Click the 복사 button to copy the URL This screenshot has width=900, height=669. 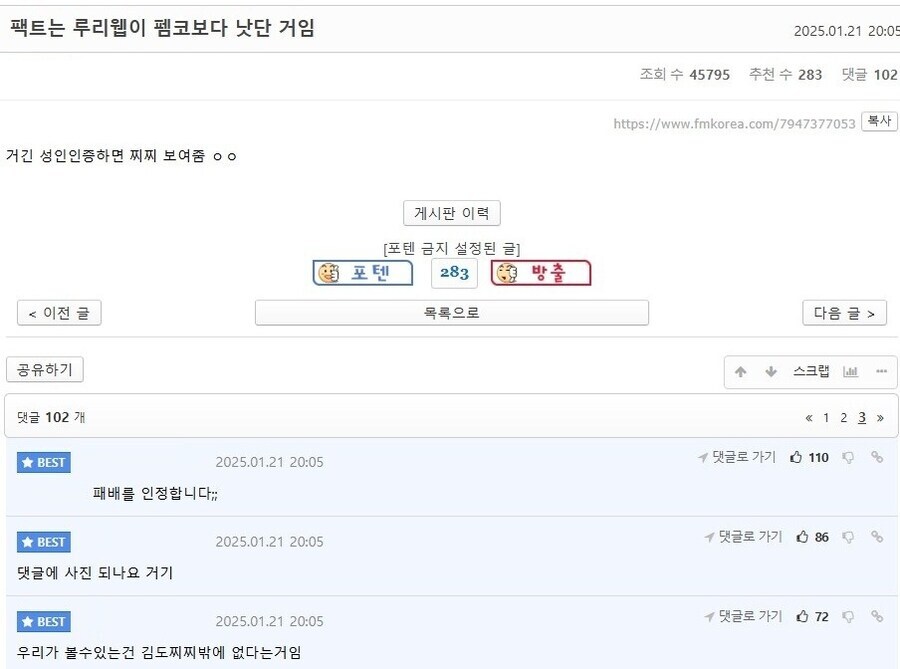[879, 121]
